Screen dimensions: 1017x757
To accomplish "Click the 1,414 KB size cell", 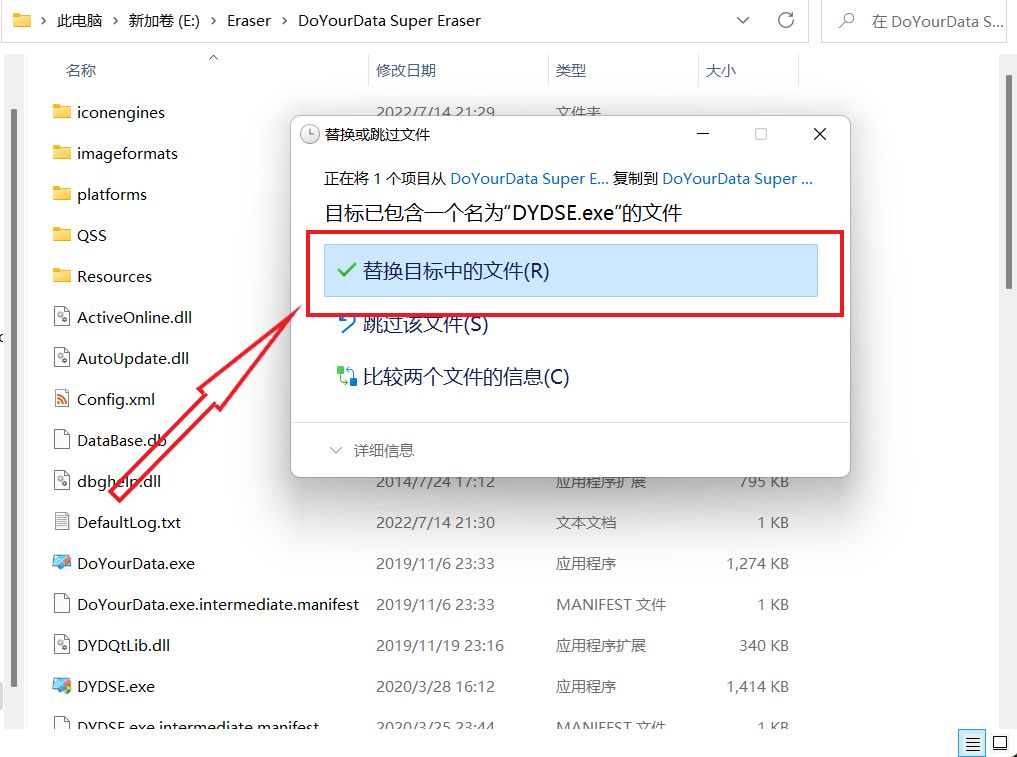I will 758,686.
